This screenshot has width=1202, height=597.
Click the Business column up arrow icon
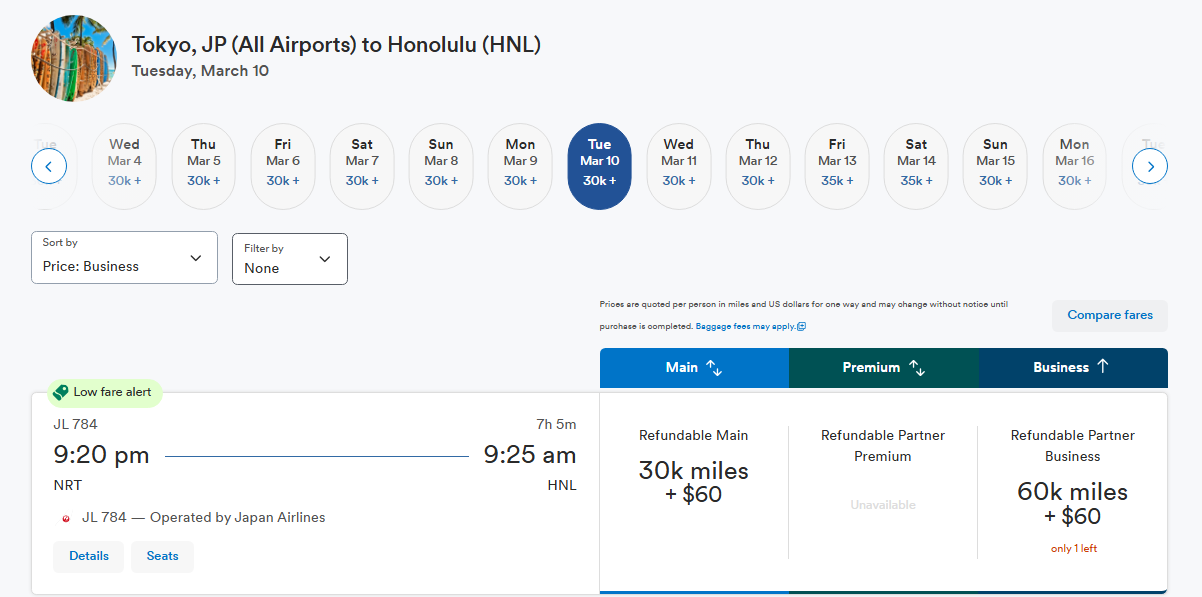point(1103,367)
